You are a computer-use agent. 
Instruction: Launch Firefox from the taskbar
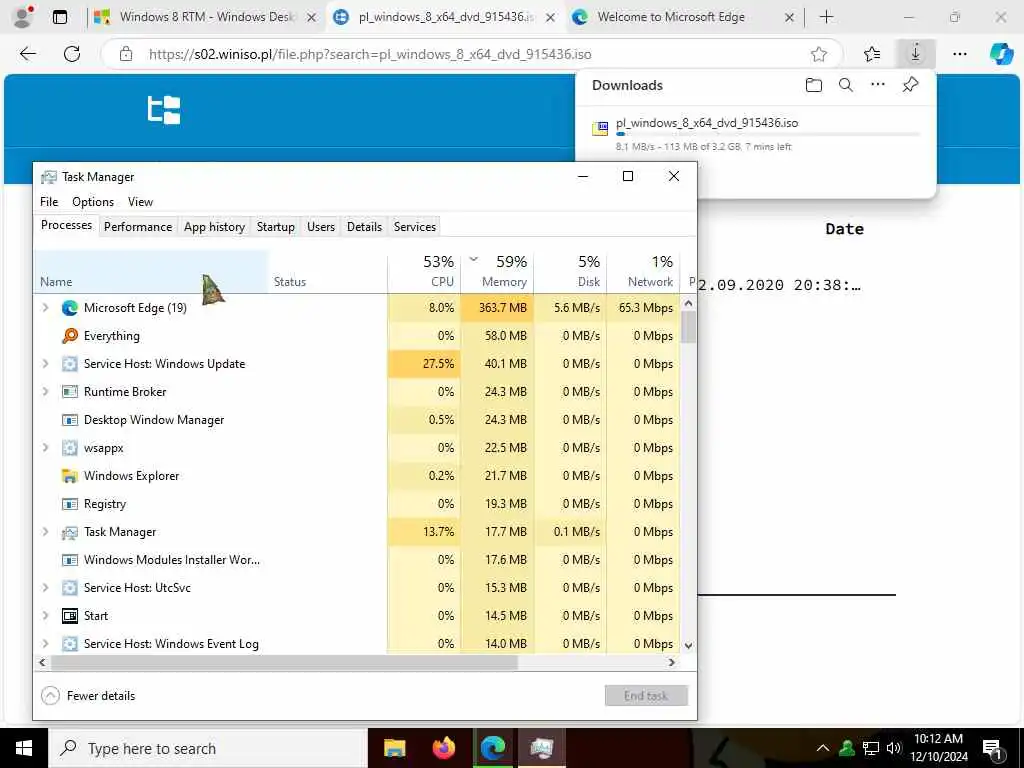444,748
